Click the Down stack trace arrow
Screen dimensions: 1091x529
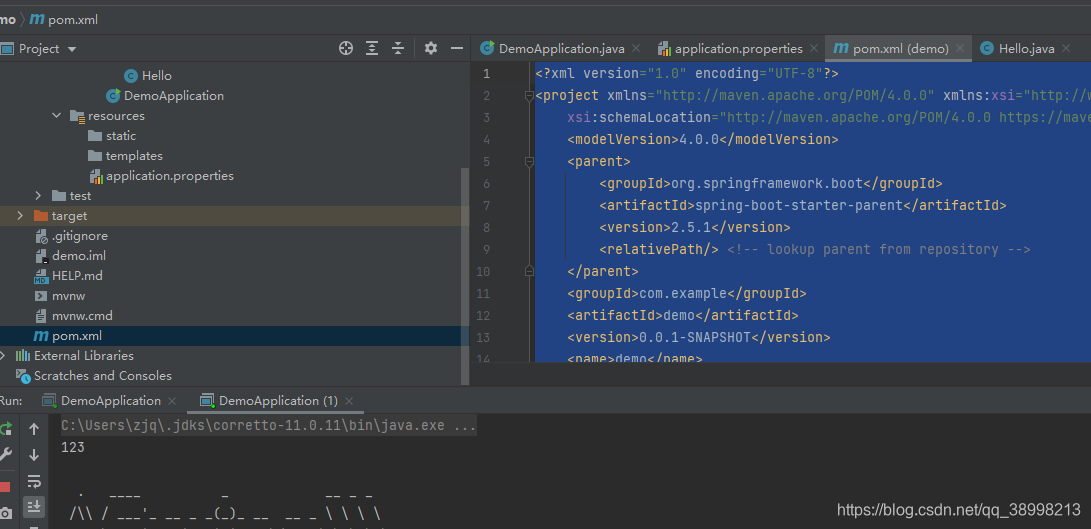[33, 455]
